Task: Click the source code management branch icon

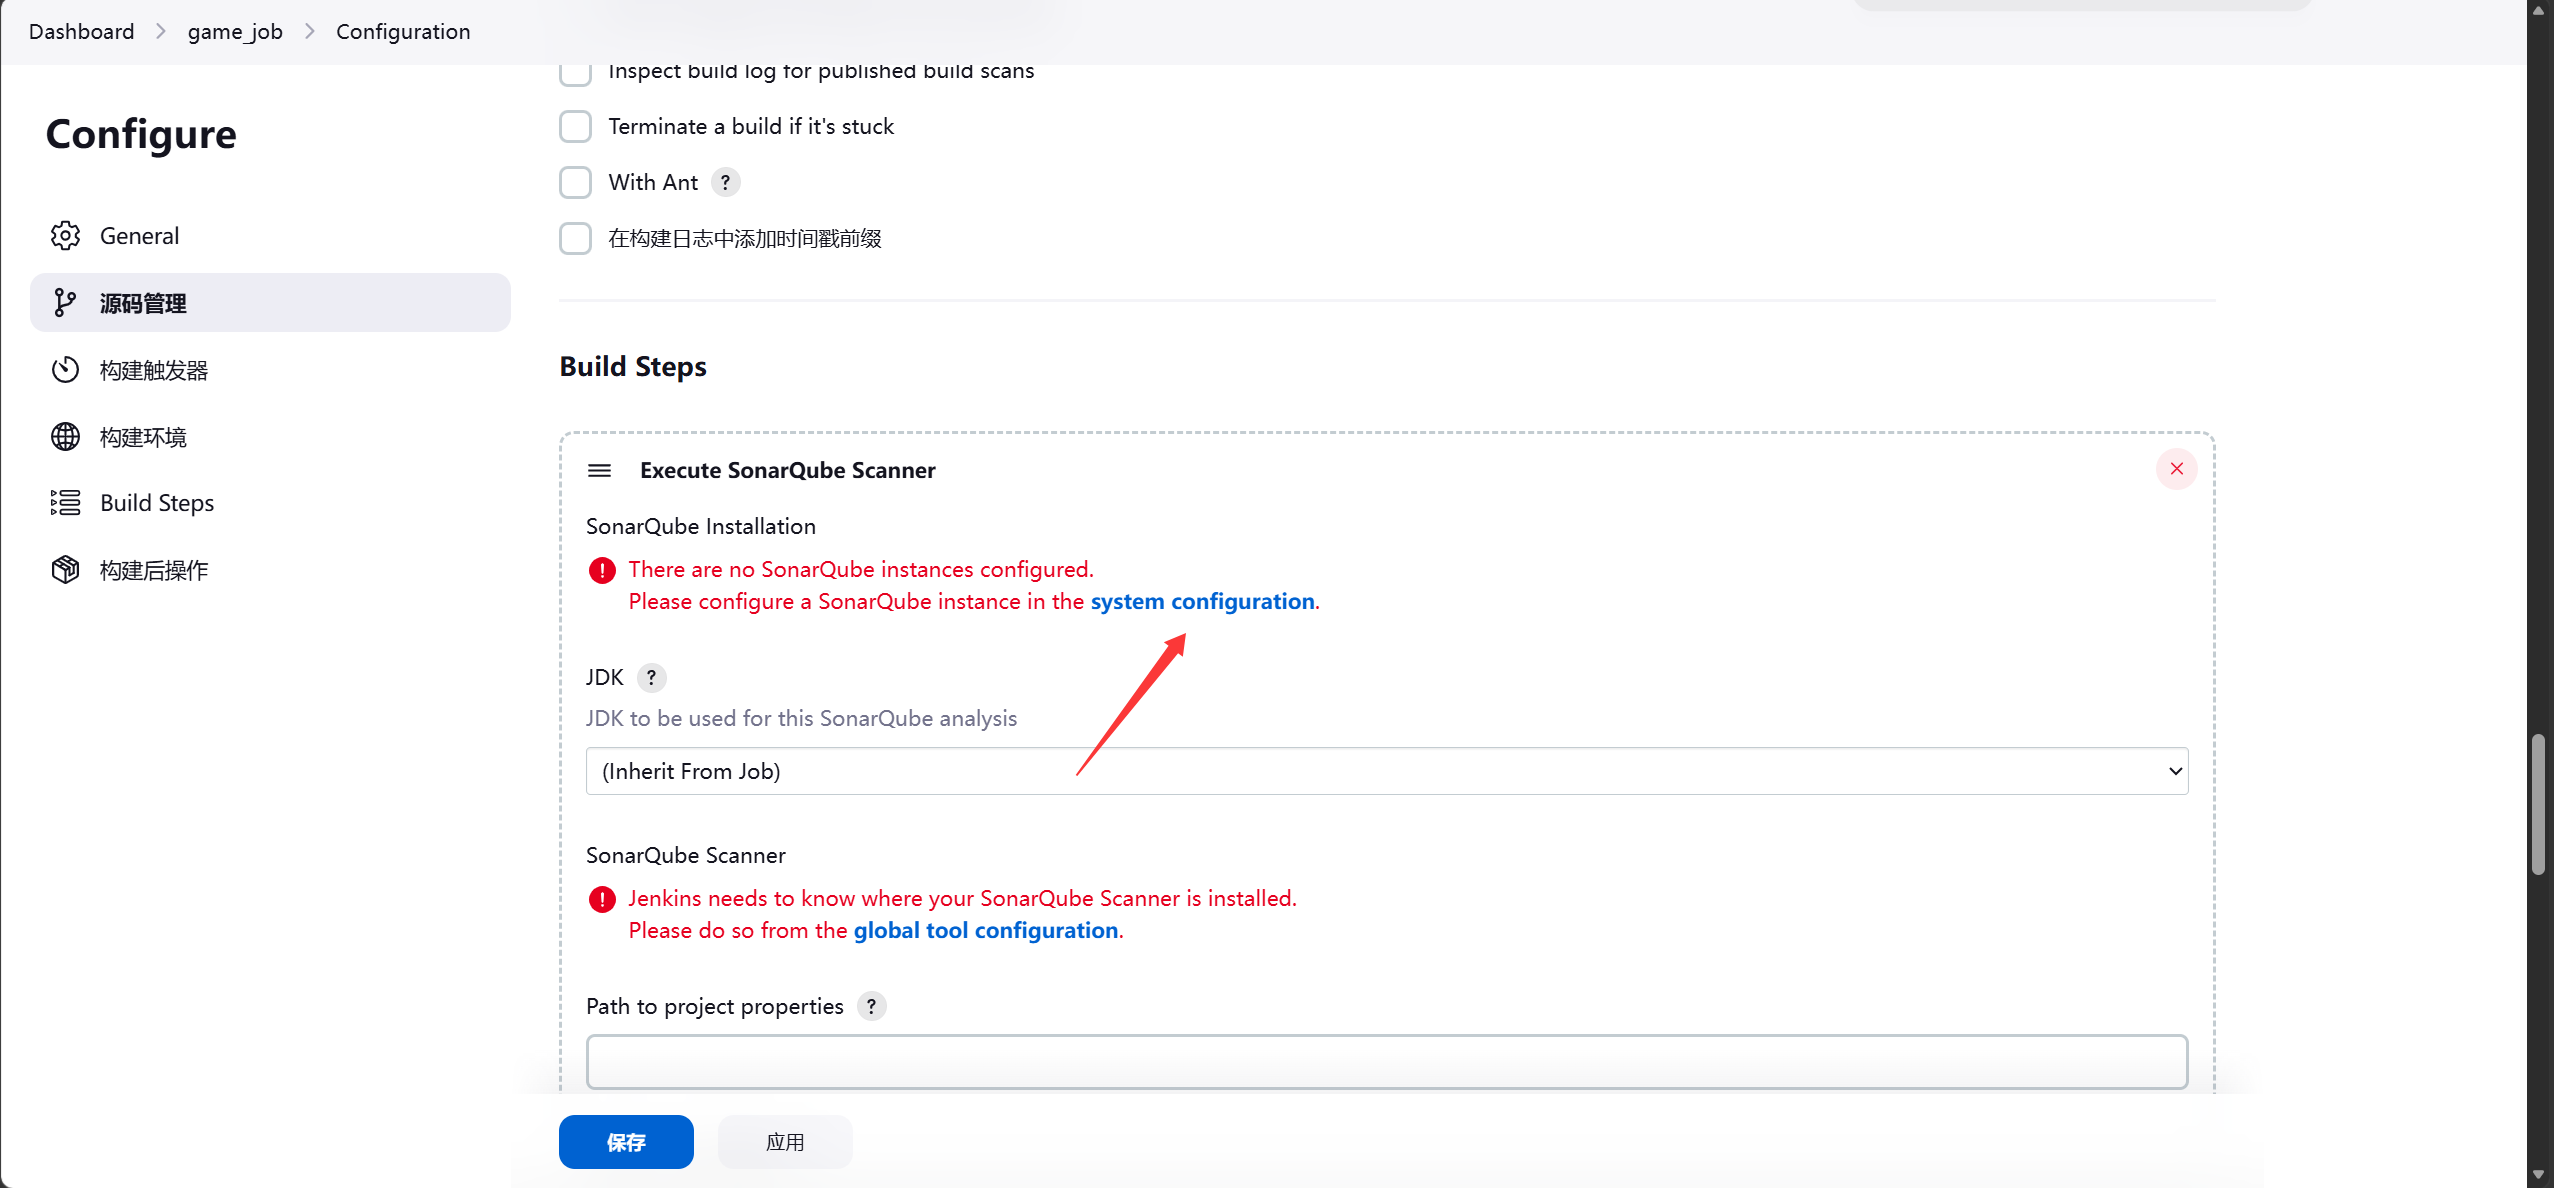Action: (x=65, y=303)
